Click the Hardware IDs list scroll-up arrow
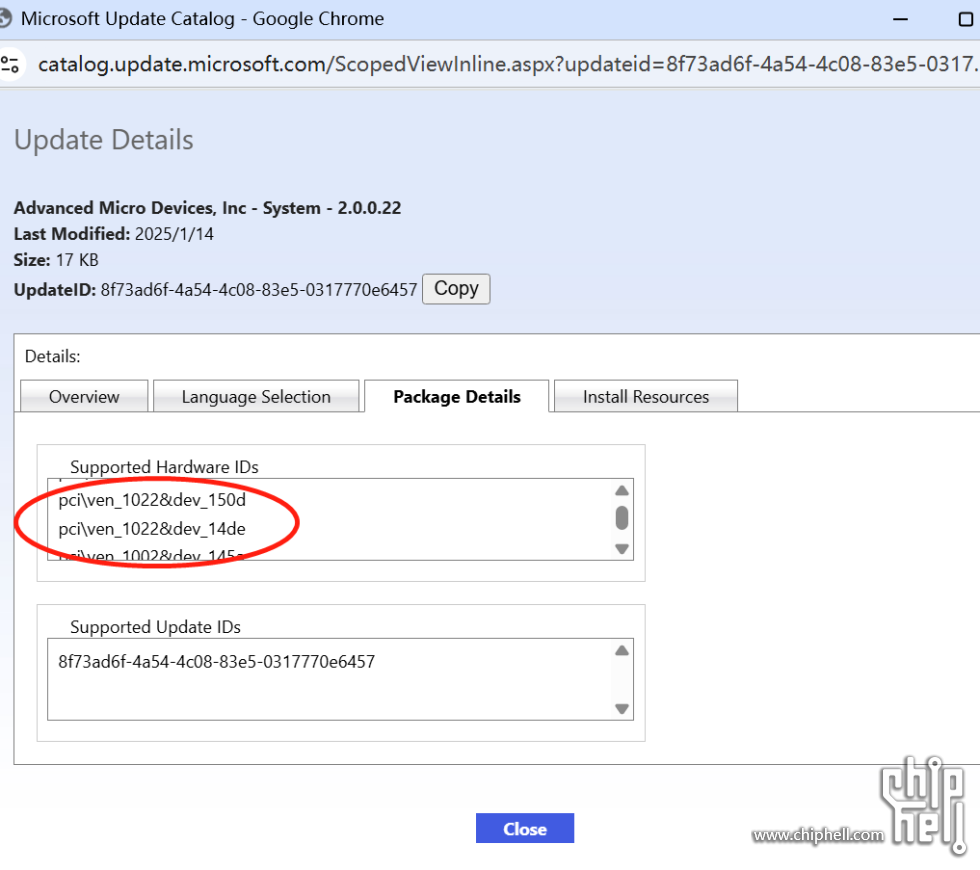Image resolution: width=980 pixels, height=870 pixels. (x=622, y=491)
